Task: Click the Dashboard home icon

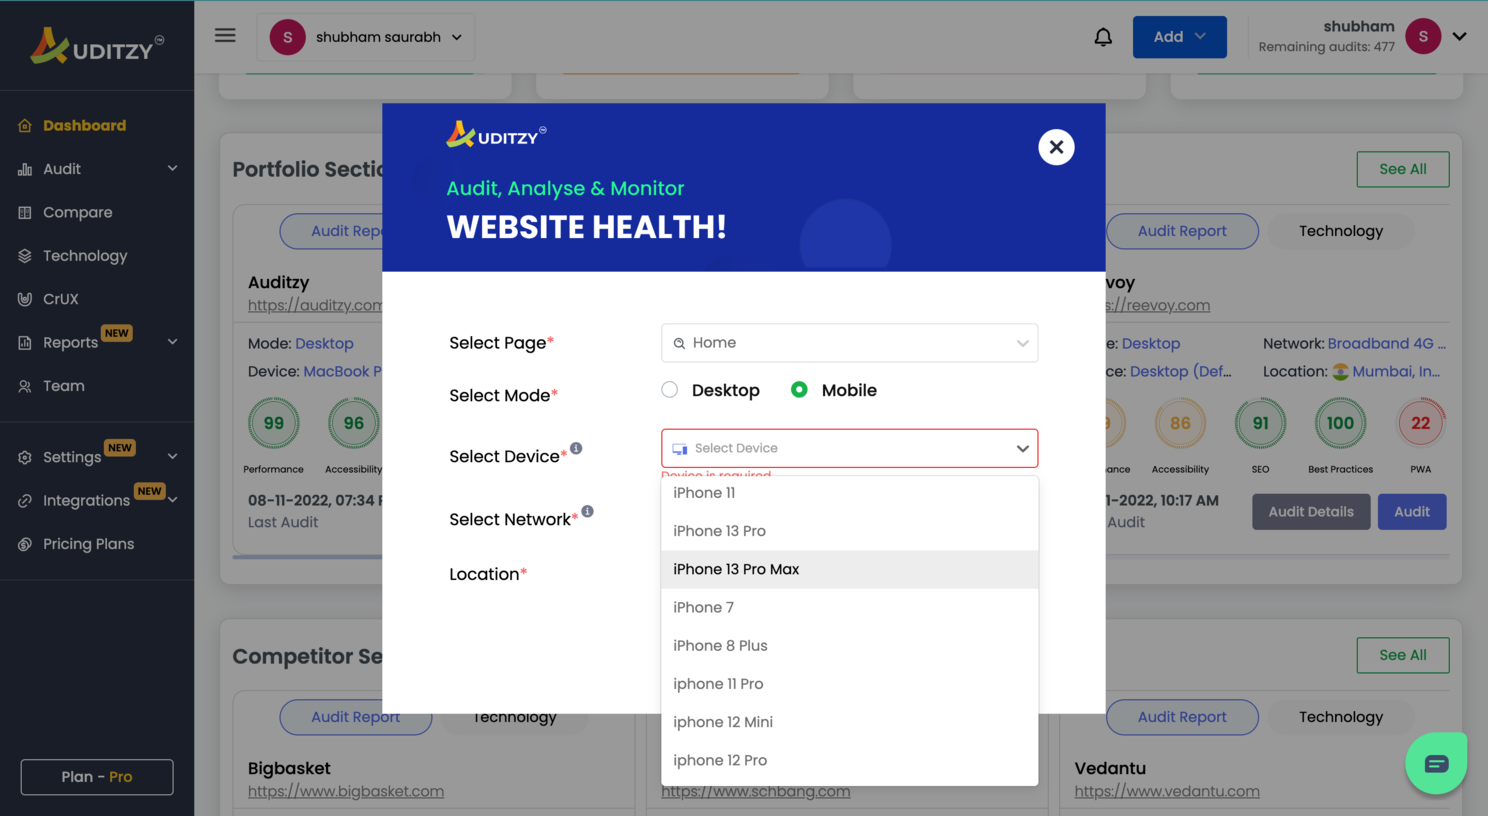Action: (25, 126)
